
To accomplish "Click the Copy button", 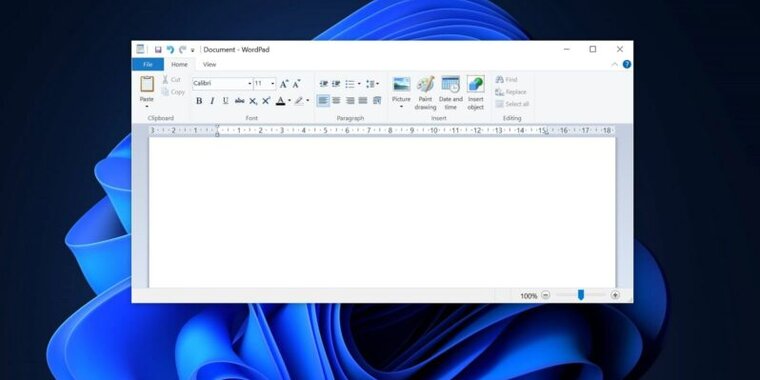I will click(173, 92).
